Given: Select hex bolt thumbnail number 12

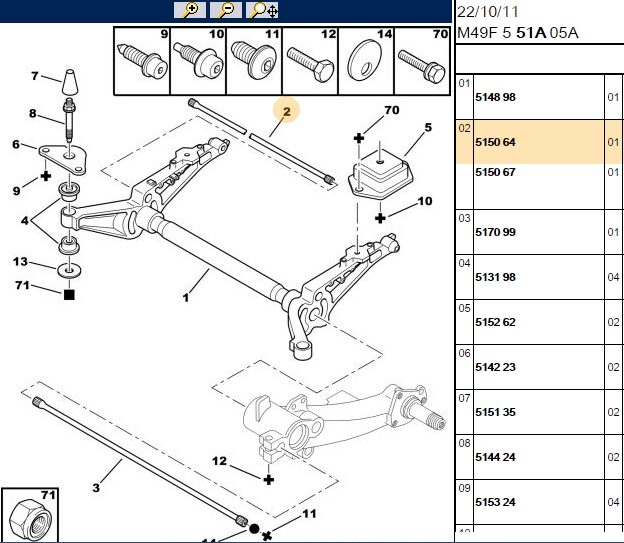Looking at the screenshot, I should [x=310, y=61].
